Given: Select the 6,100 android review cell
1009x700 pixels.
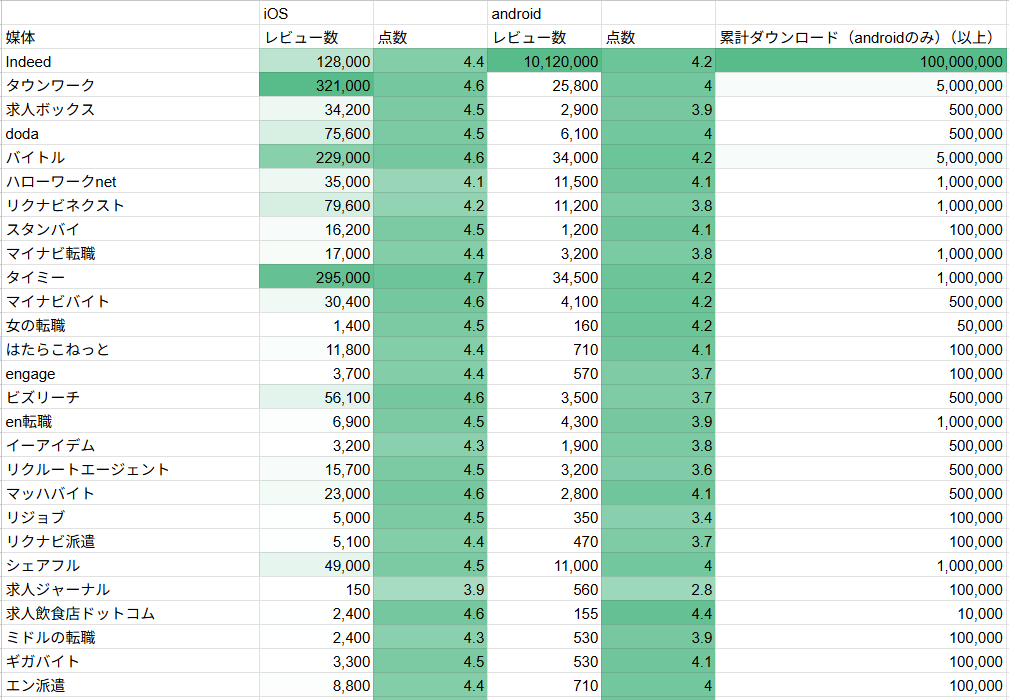Looking at the screenshot, I should point(544,134).
